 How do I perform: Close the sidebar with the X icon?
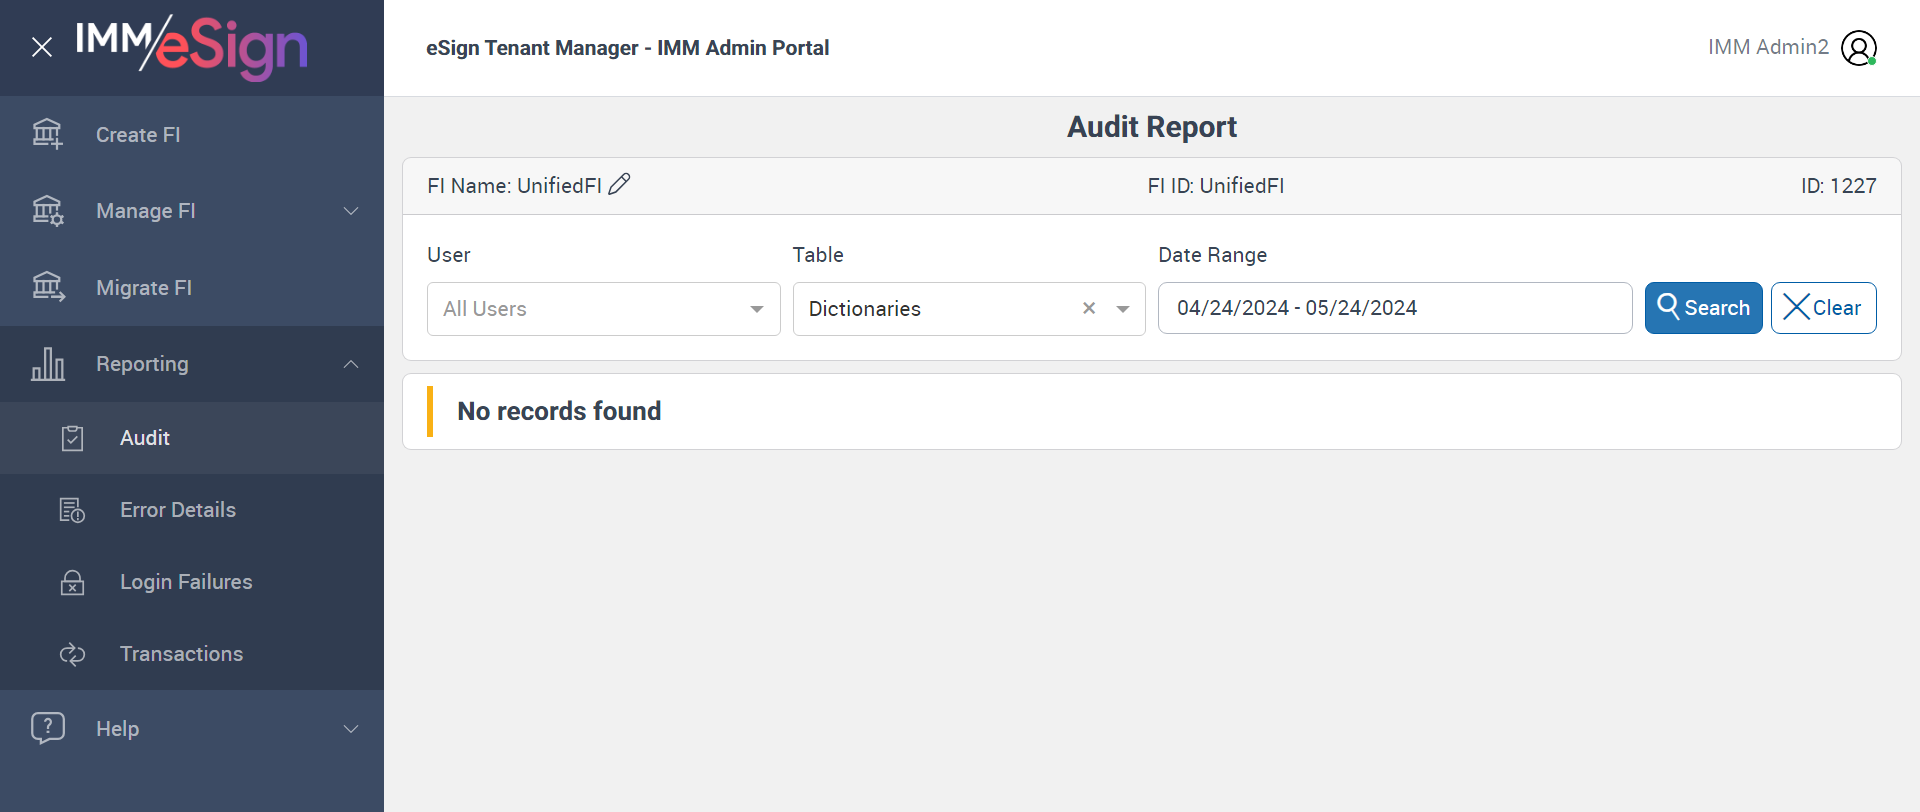coord(42,47)
